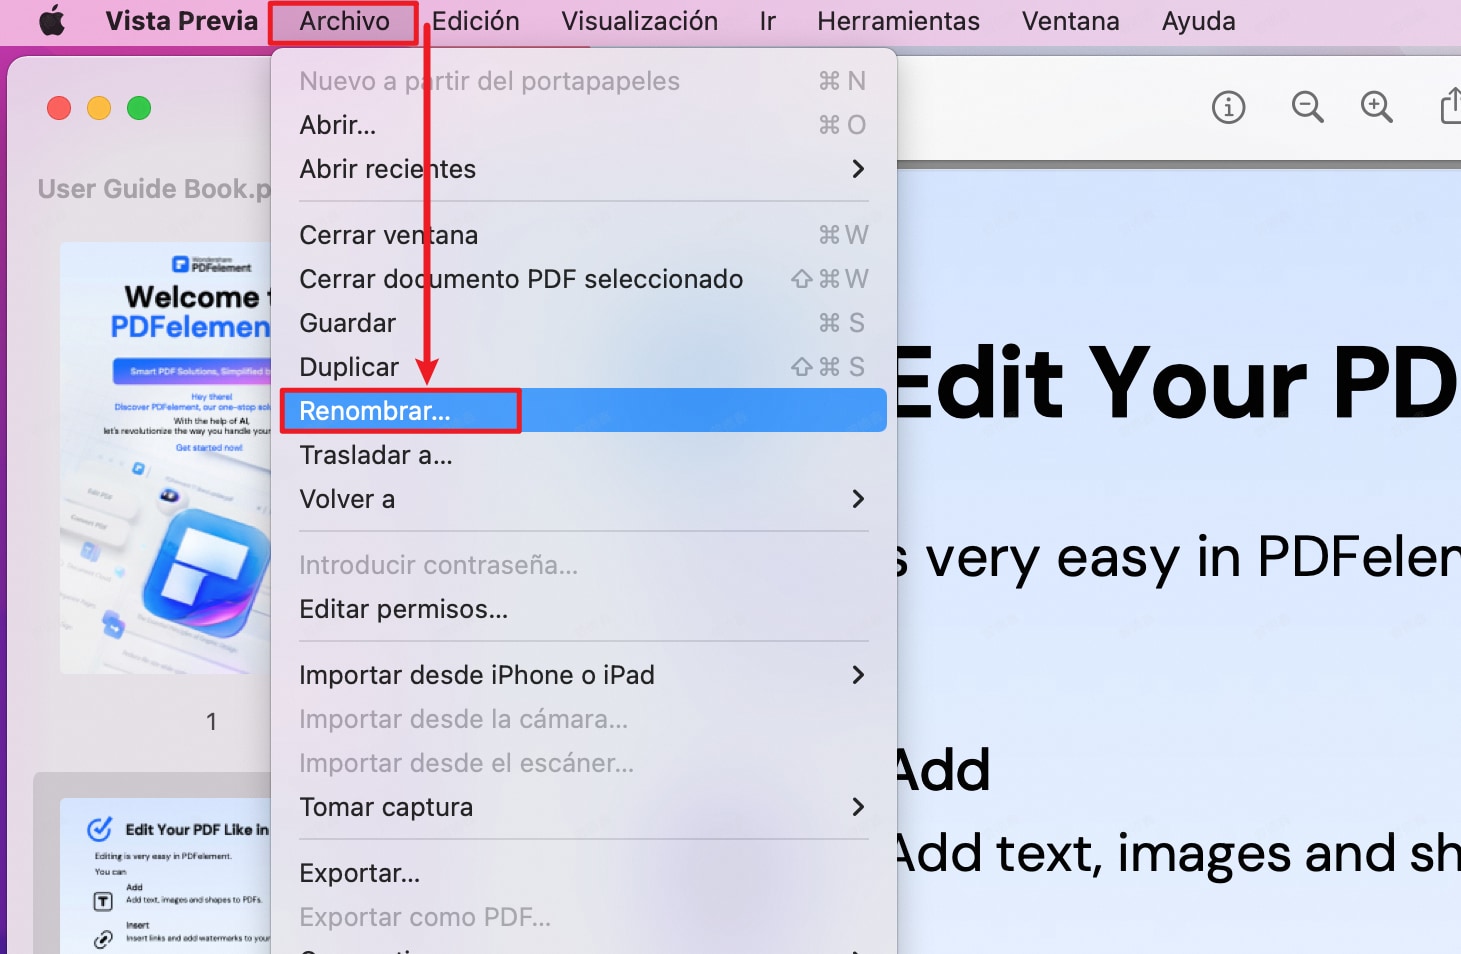Viewport: 1461px width, 954px height.
Task: Choose Exportar... from the menu
Action: 583,873
